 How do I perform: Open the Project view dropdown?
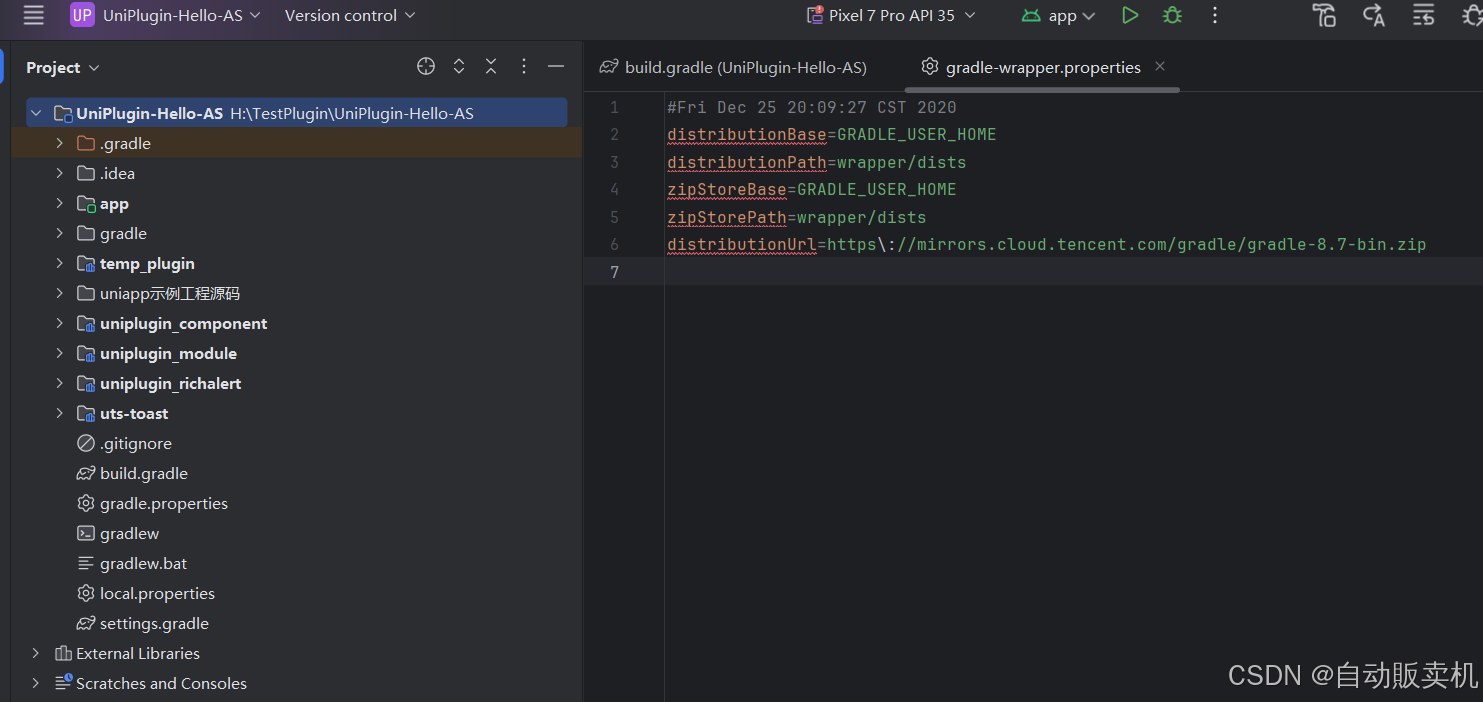click(x=63, y=67)
